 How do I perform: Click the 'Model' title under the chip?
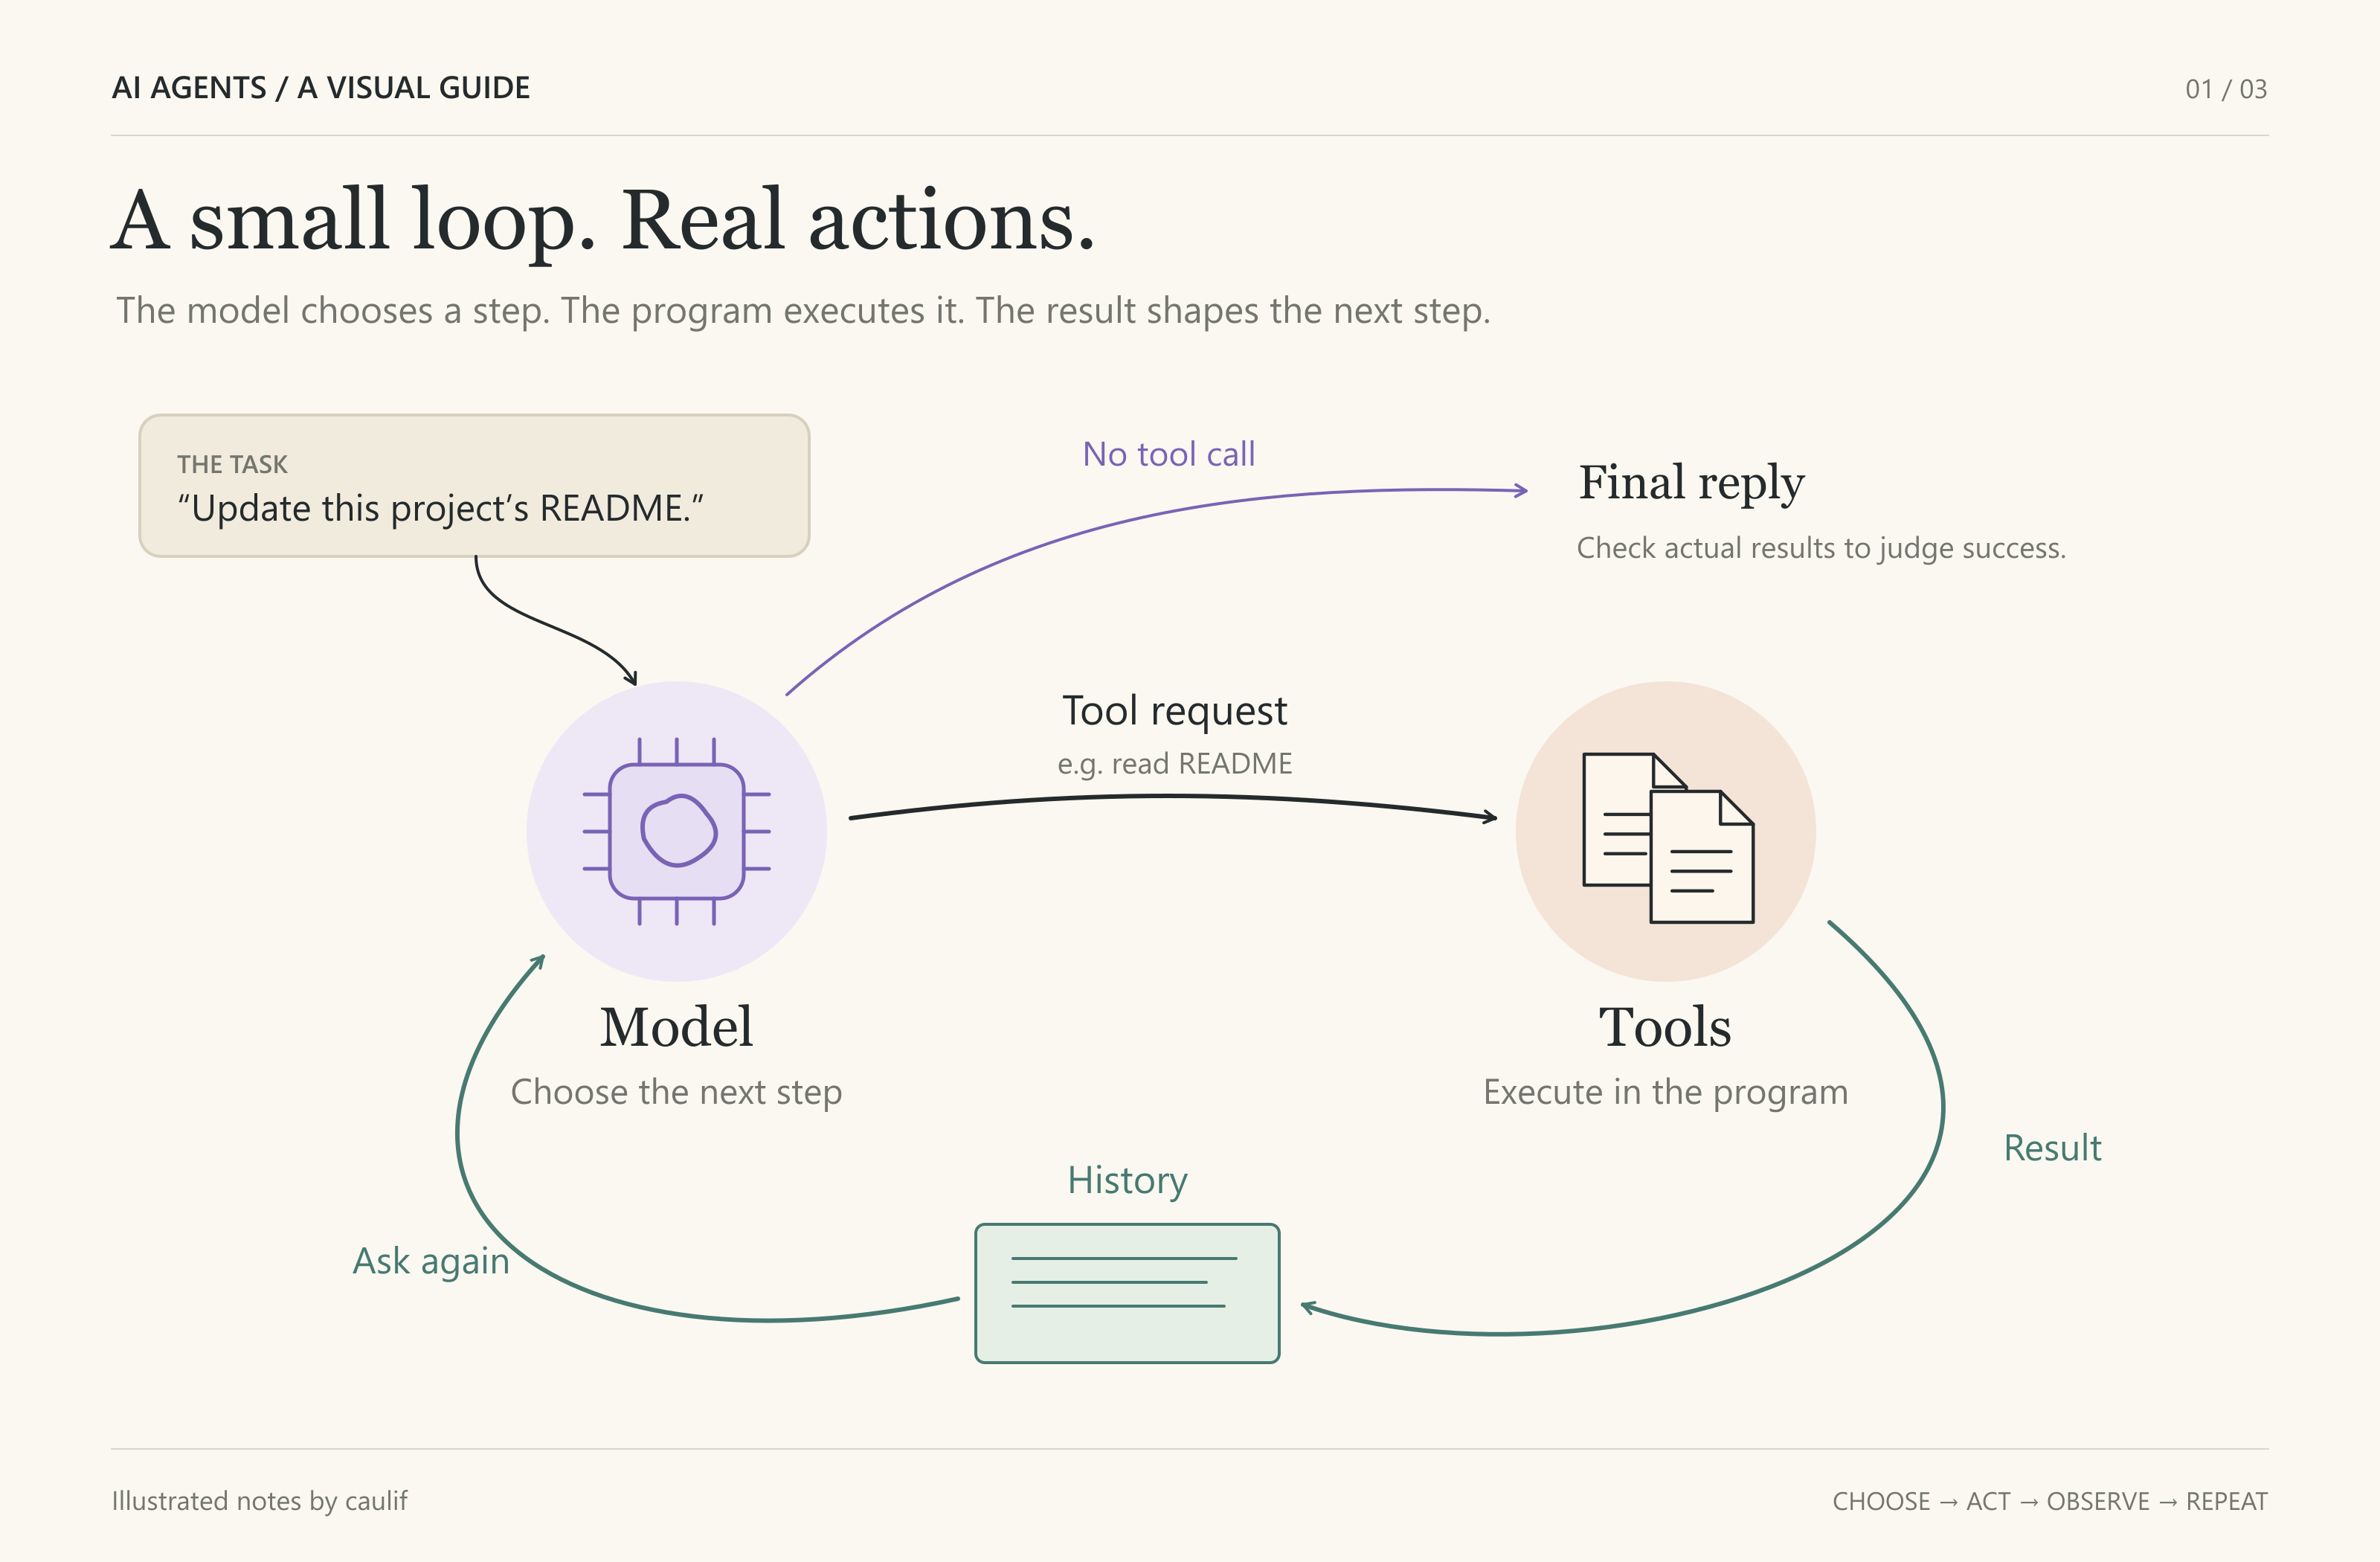coord(676,1027)
